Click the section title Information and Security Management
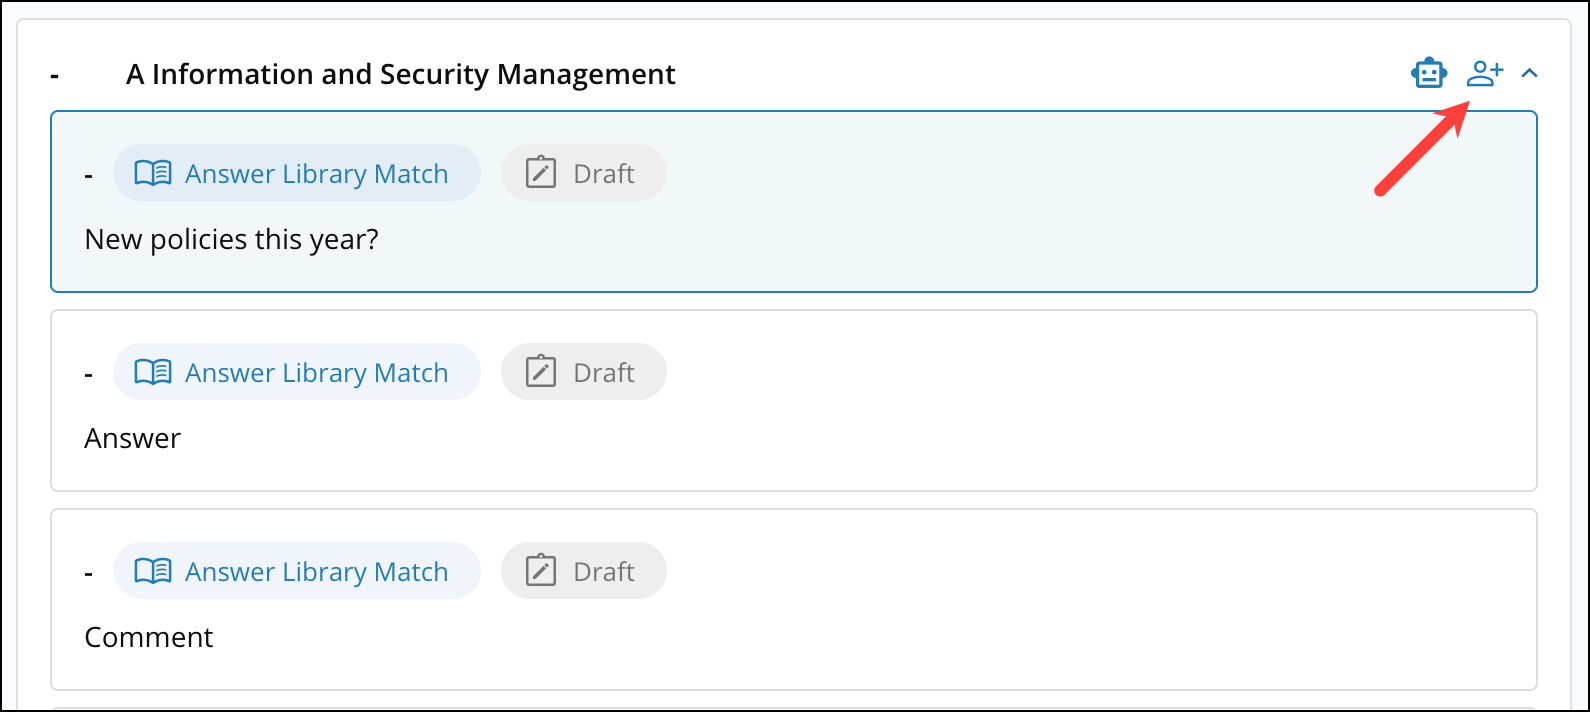This screenshot has height=712, width=1590. 399,73
